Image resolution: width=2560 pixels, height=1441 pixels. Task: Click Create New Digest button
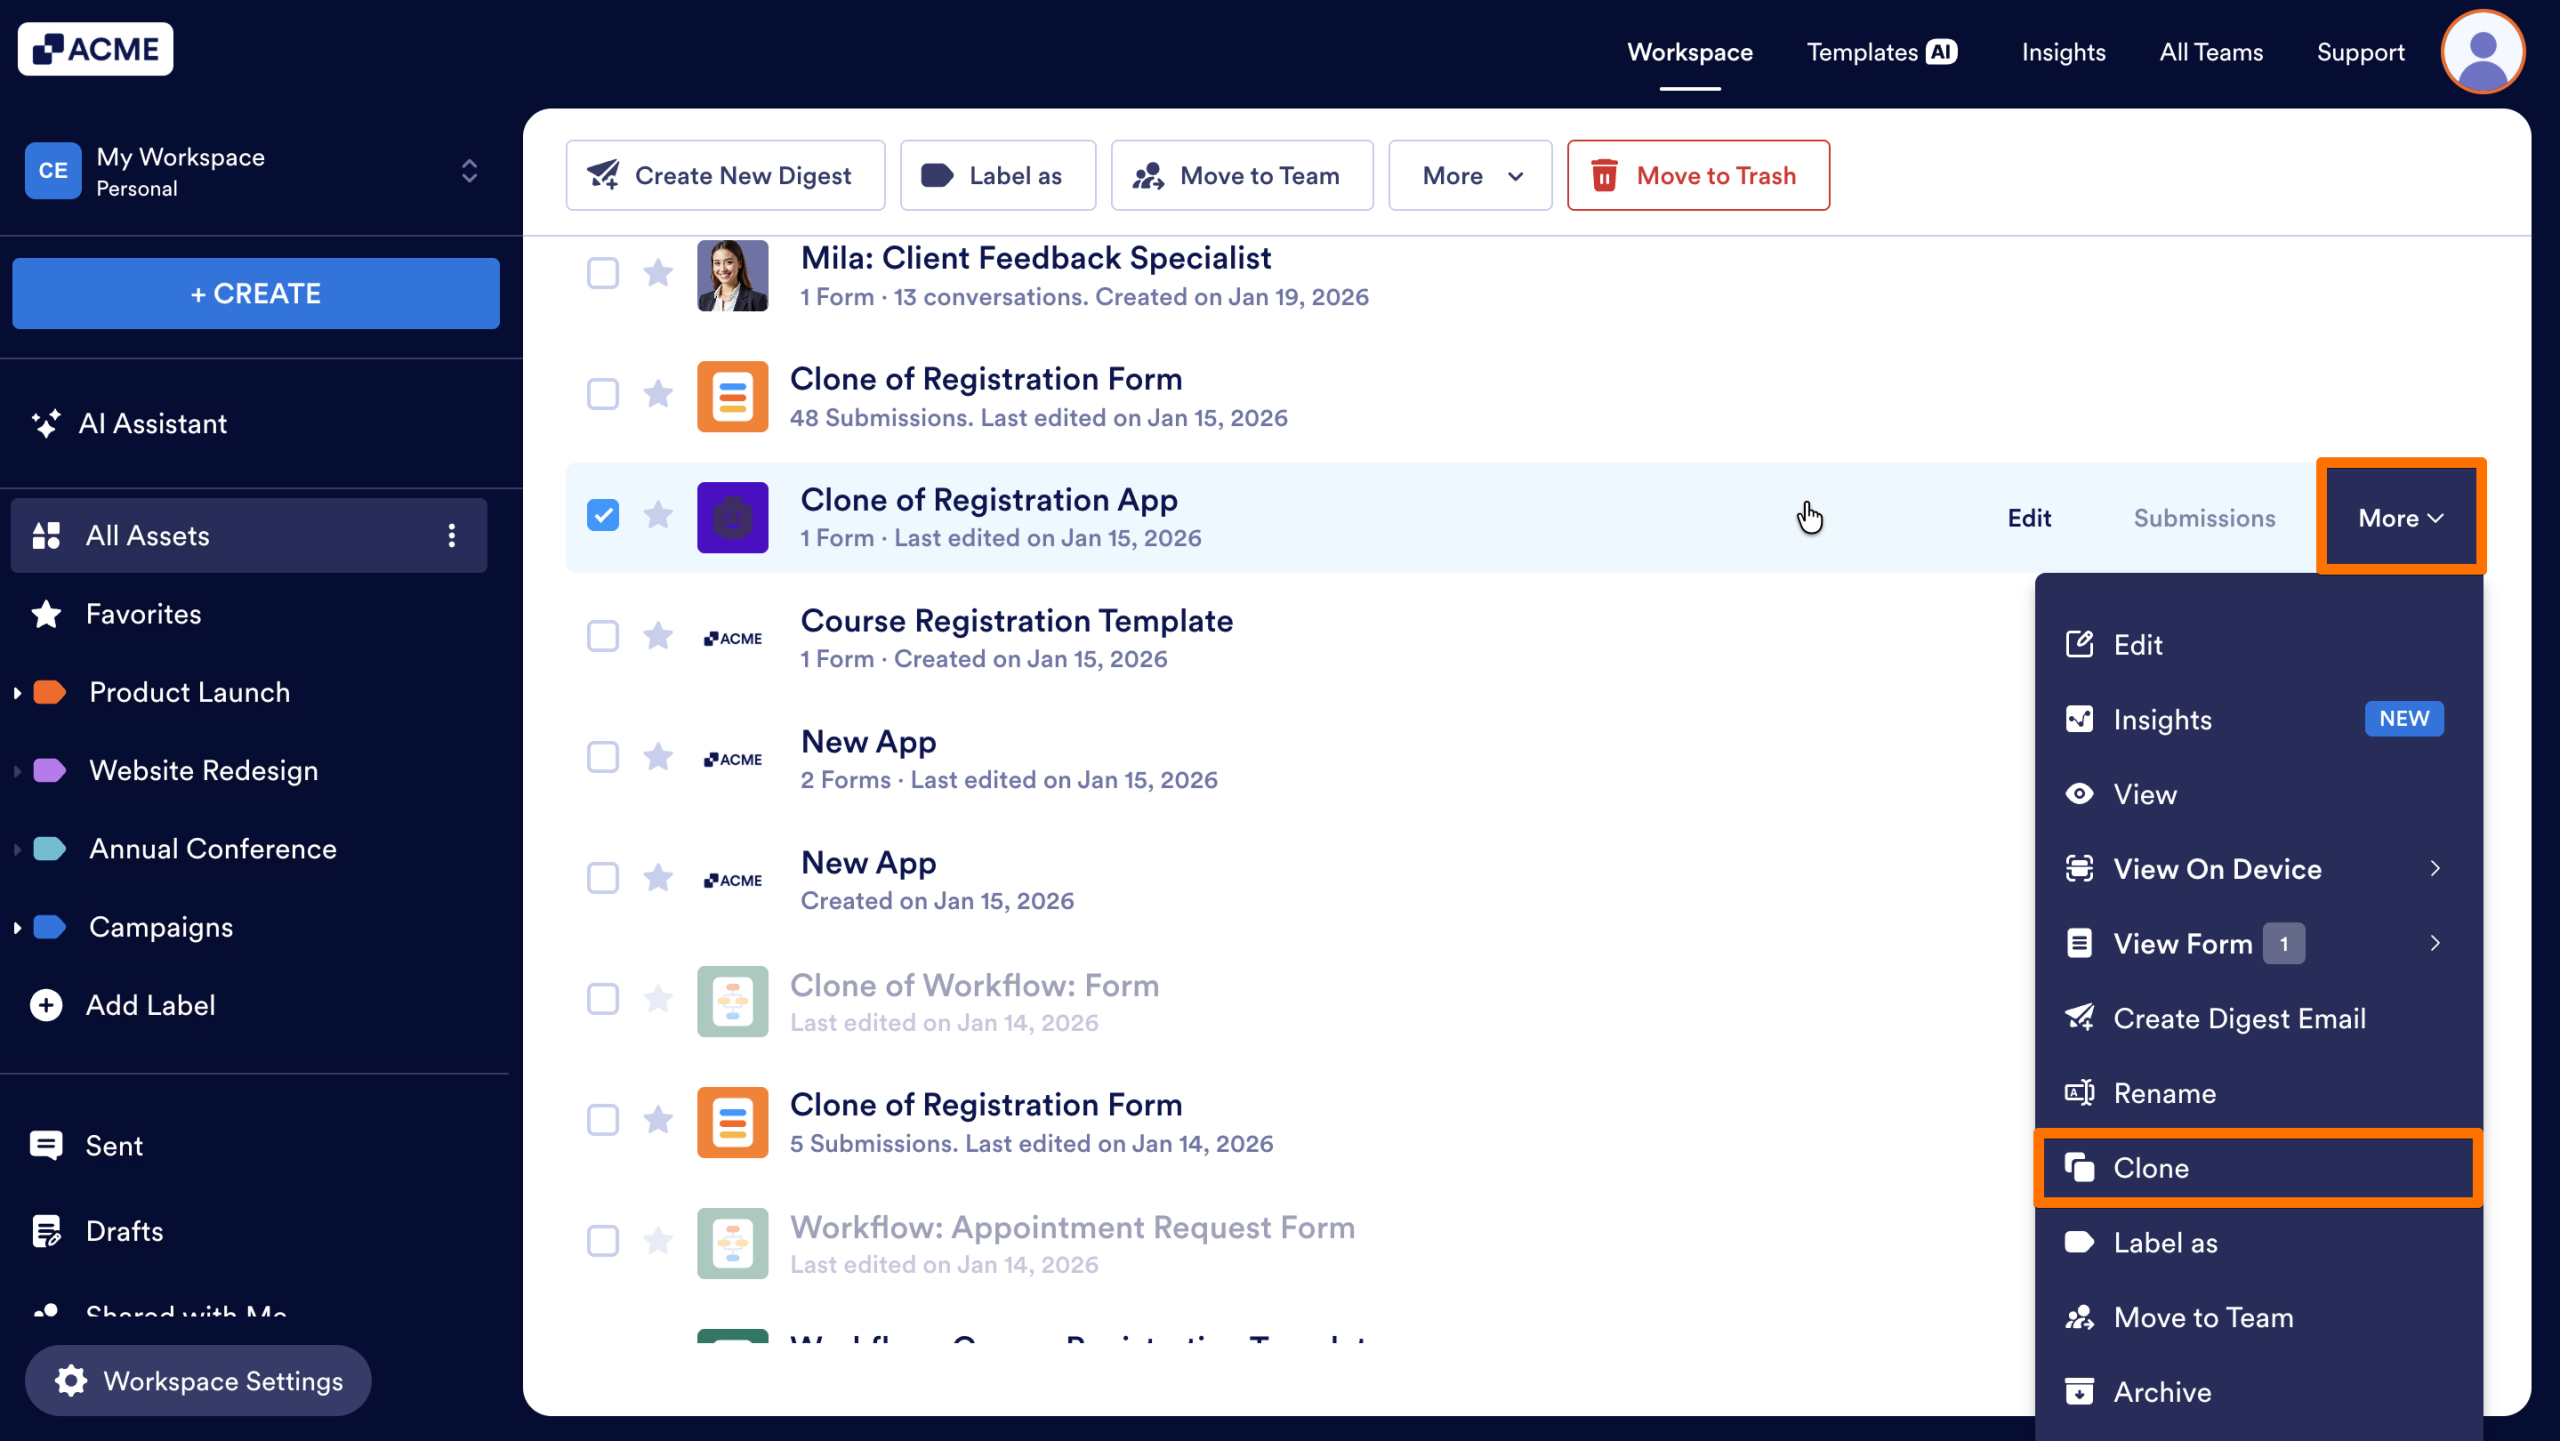click(x=725, y=175)
